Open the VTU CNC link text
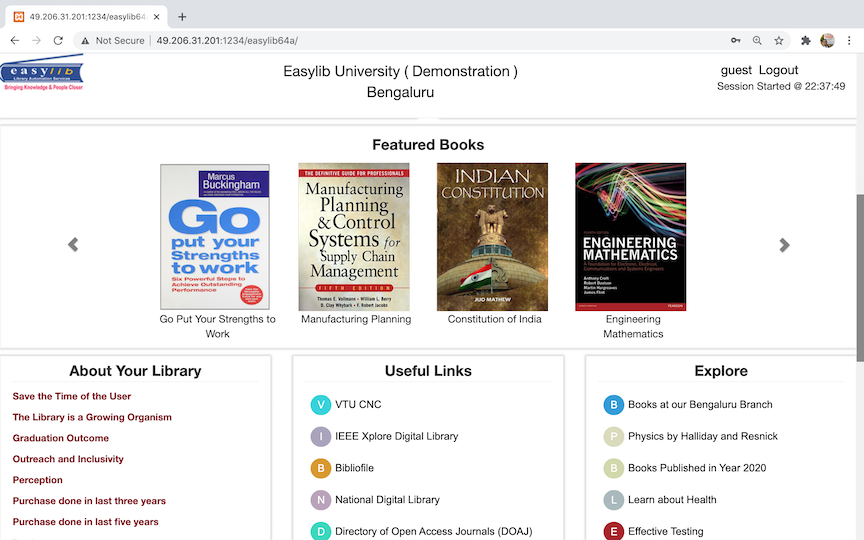 coord(358,404)
